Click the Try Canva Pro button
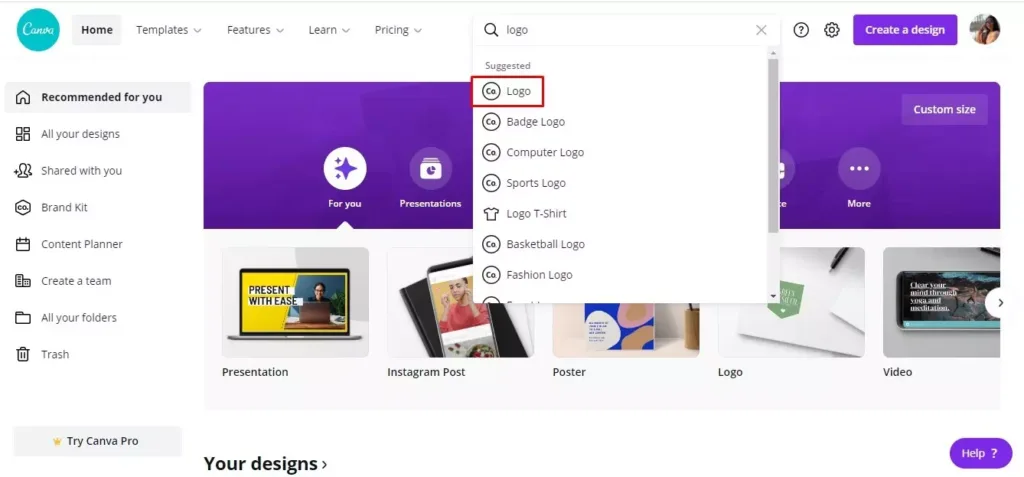The width and height of the screenshot is (1024, 477). pyautogui.click(x=97, y=441)
